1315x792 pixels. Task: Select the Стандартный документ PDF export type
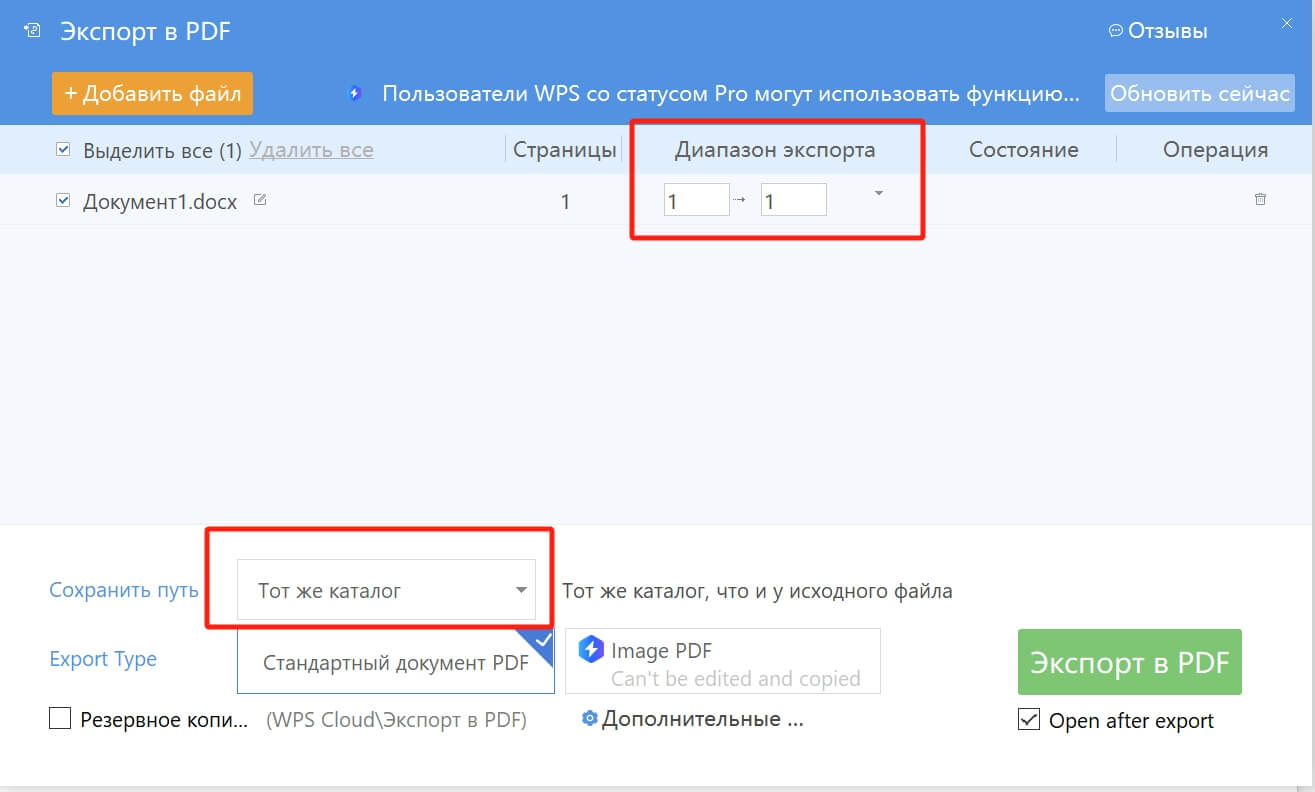[394, 662]
